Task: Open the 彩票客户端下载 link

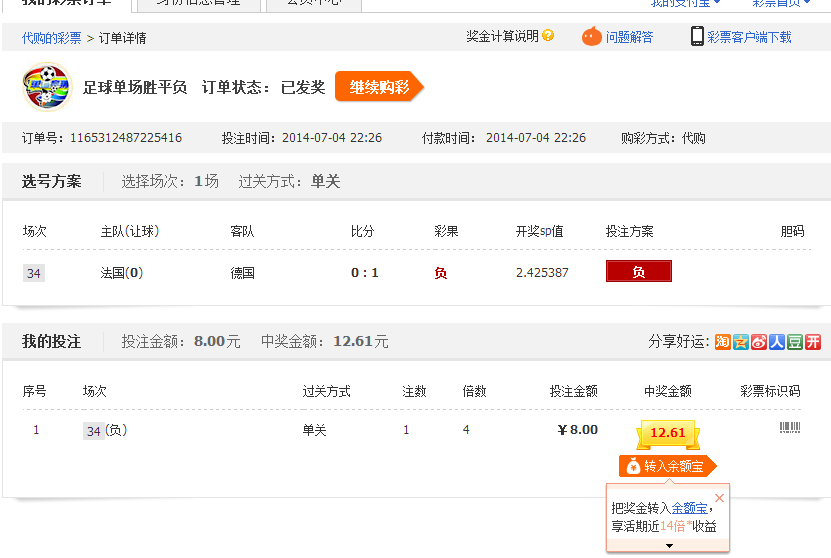Action: click(749, 37)
